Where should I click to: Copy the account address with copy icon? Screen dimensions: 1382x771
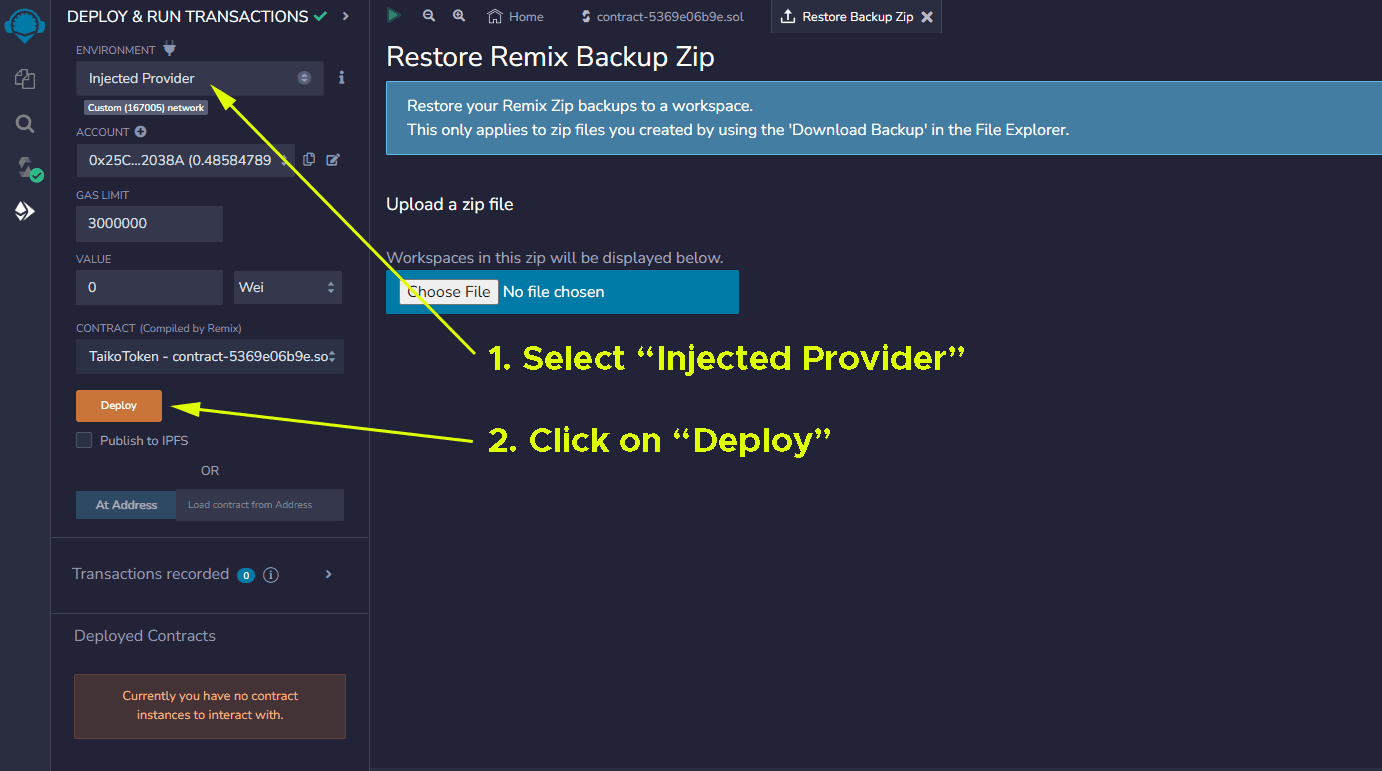[309, 159]
